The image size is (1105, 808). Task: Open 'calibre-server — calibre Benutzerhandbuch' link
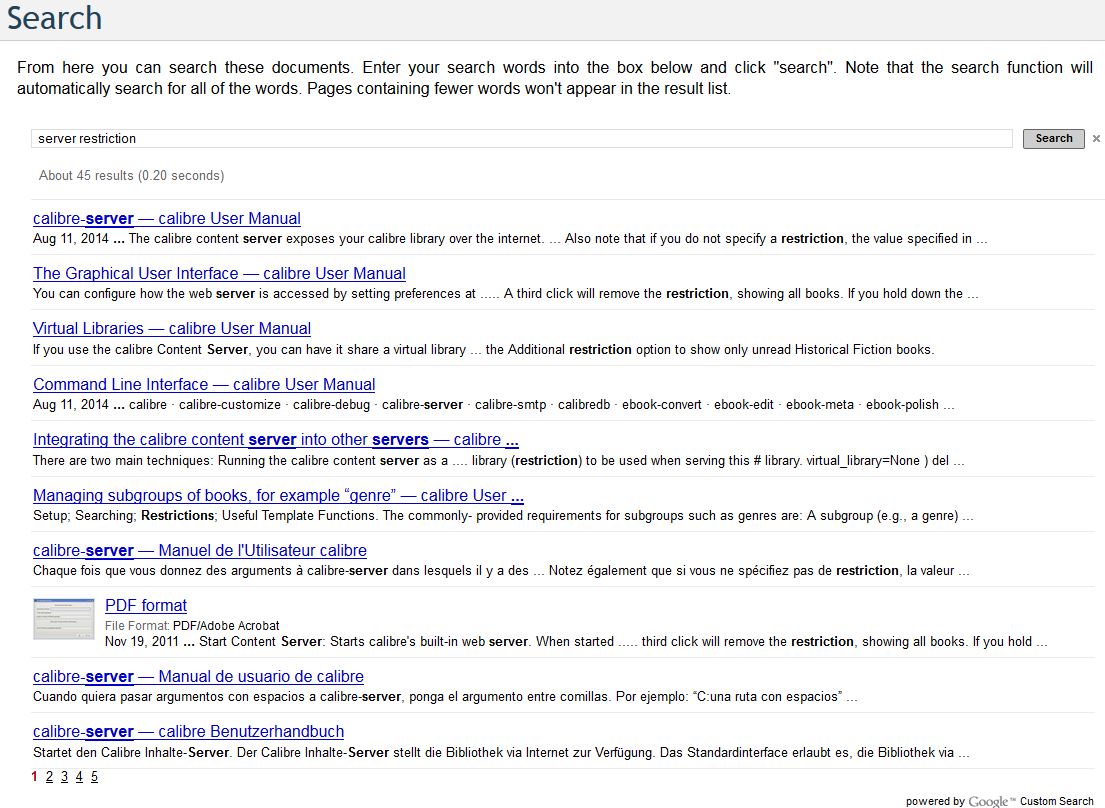point(189,731)
